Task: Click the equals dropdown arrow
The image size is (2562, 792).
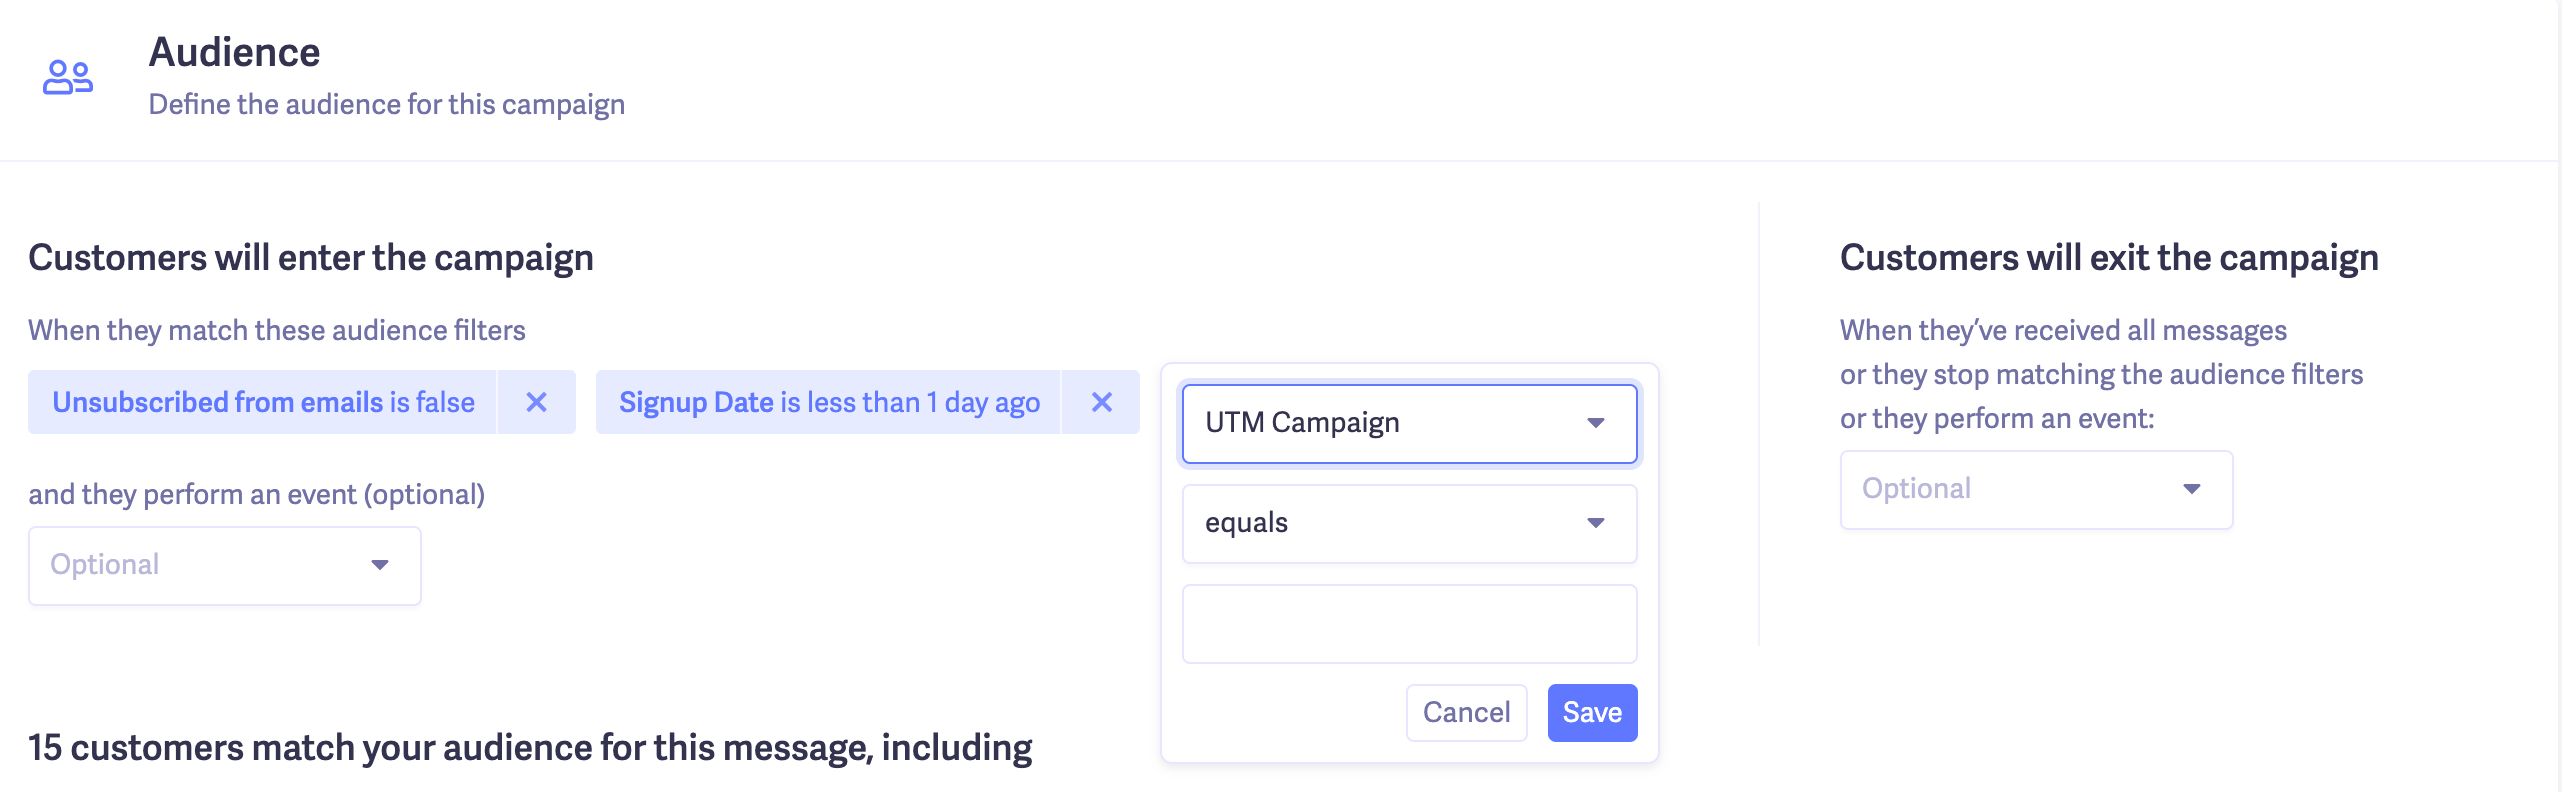Action: [1596, 524]
